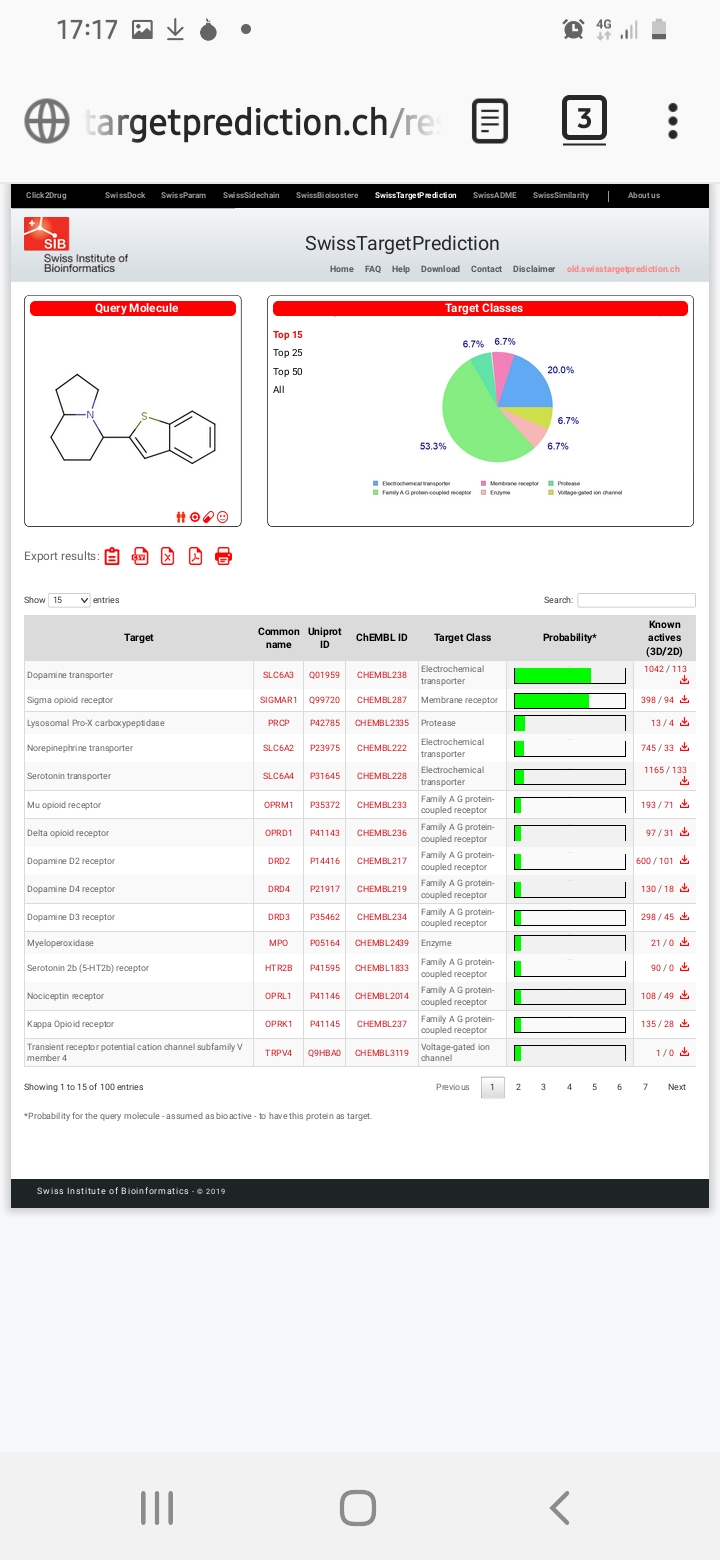720x1560 pixels.
Task: Open SLC6A3 common name link
Action: (279, 675)
